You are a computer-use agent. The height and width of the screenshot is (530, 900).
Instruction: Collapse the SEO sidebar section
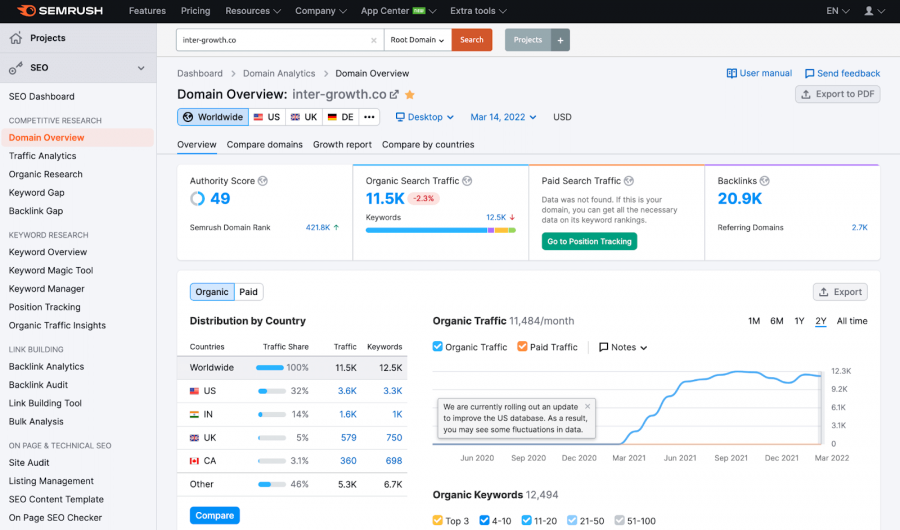point(141,68)
